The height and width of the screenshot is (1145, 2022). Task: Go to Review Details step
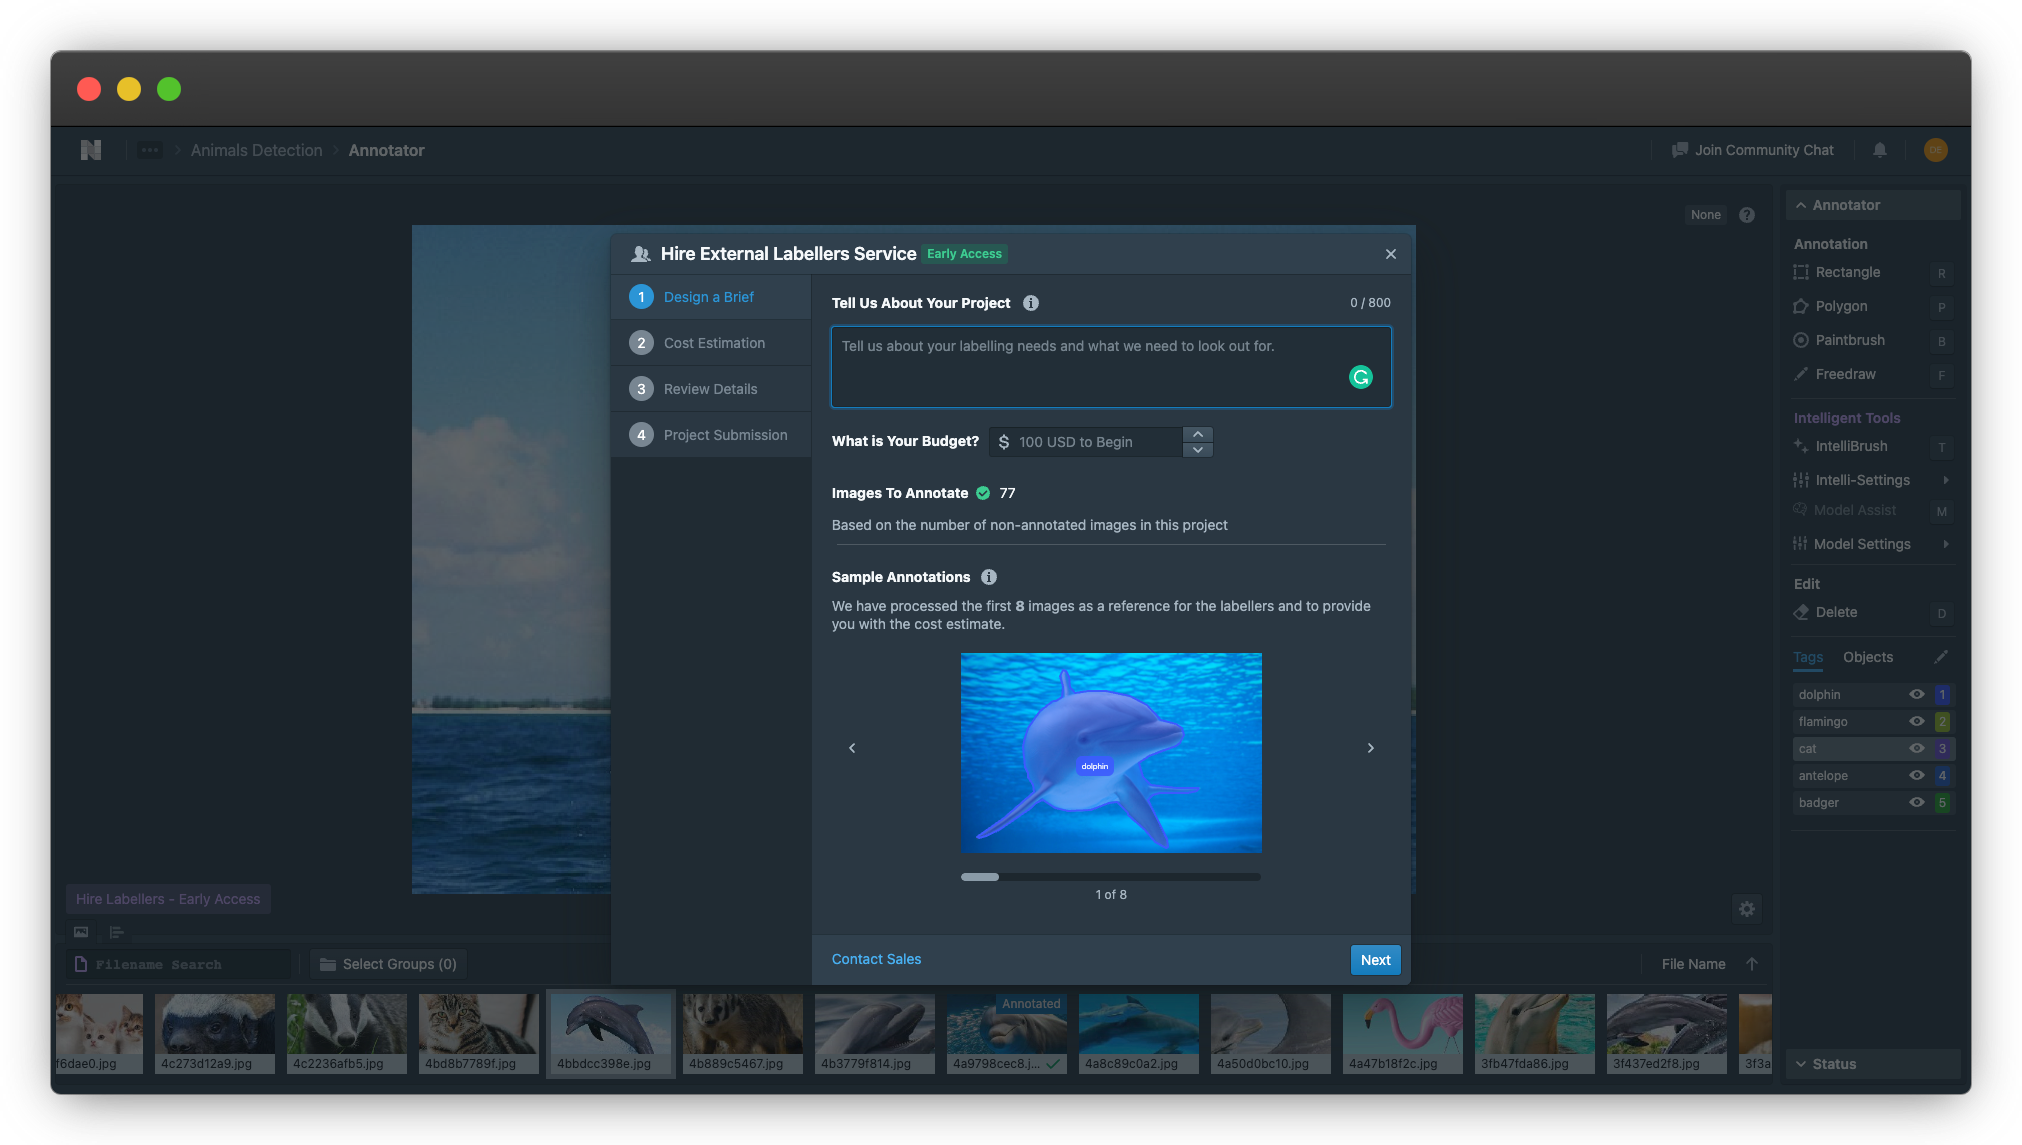711,389
